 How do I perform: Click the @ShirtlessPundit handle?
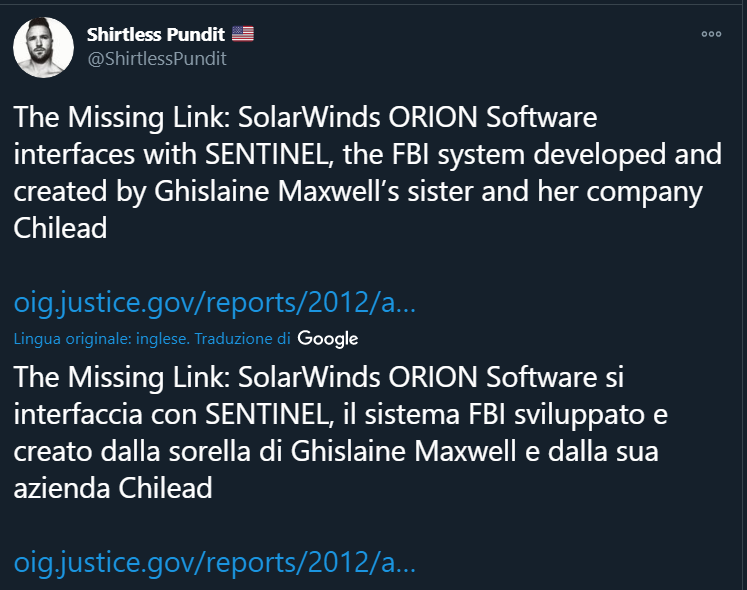pos(157,59)
